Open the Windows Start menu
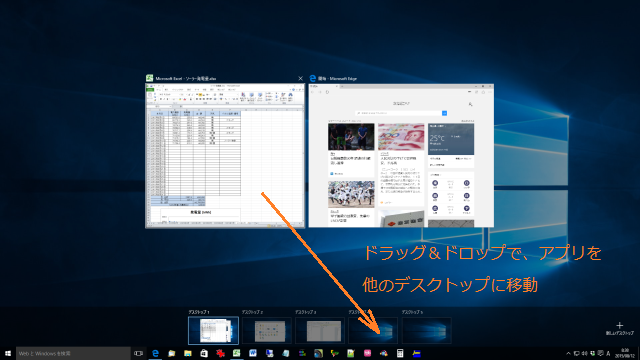The height and width of the screenshot is (360, 640). pyautogui.click(x=8, y=353)
